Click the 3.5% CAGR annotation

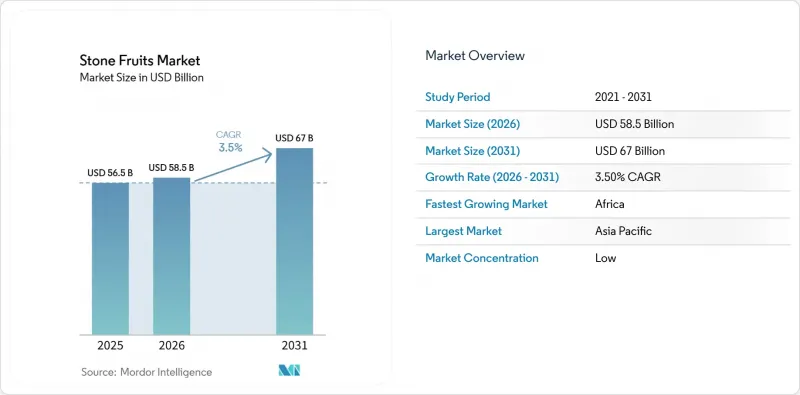click(x=231, y=148)
